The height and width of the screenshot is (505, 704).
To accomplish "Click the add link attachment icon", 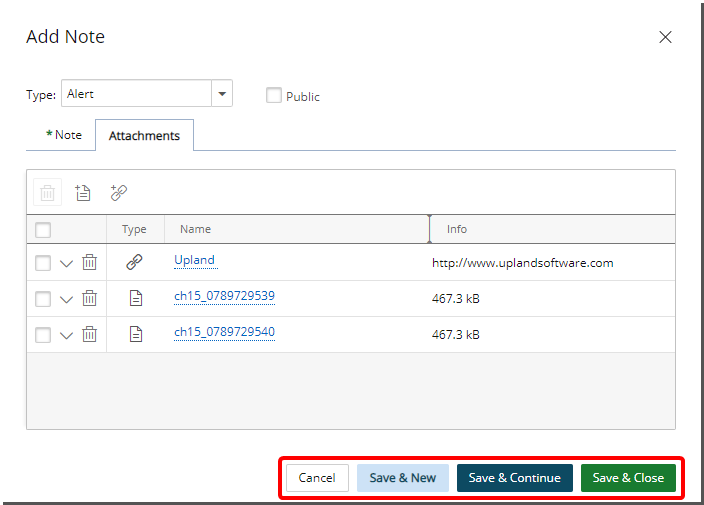I will [119, 193].
